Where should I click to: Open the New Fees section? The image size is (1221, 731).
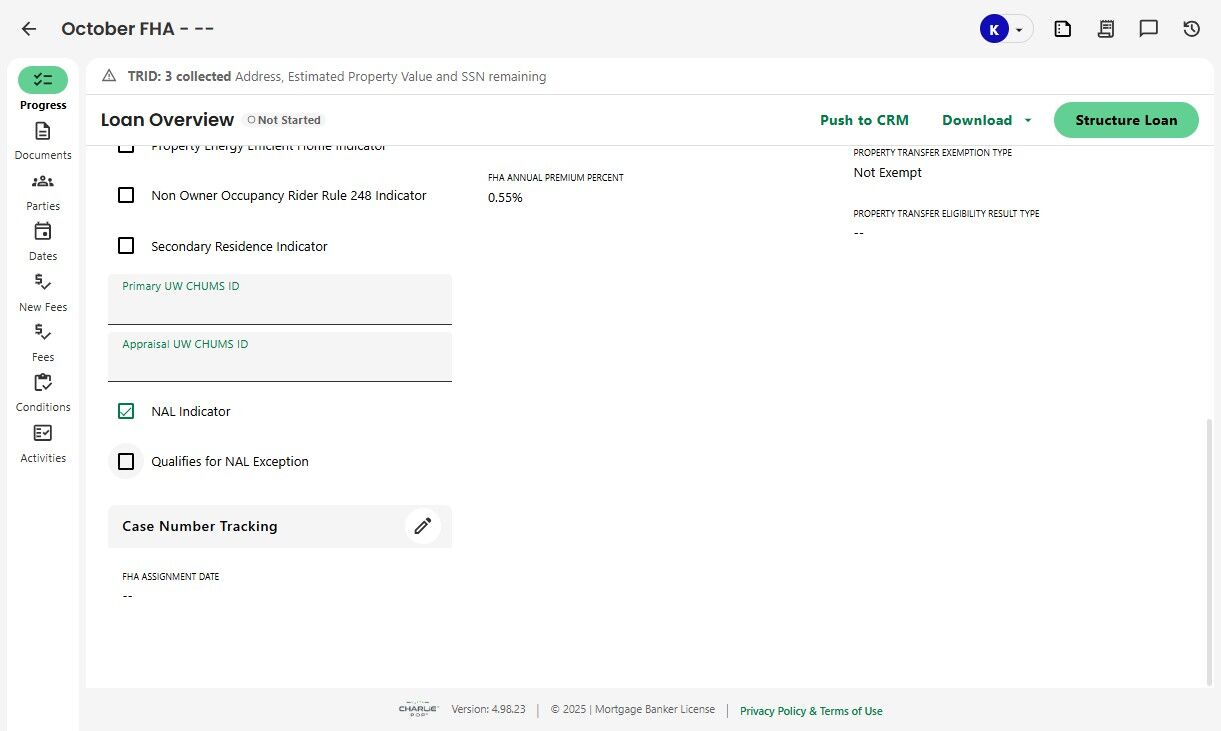(43, 292)
